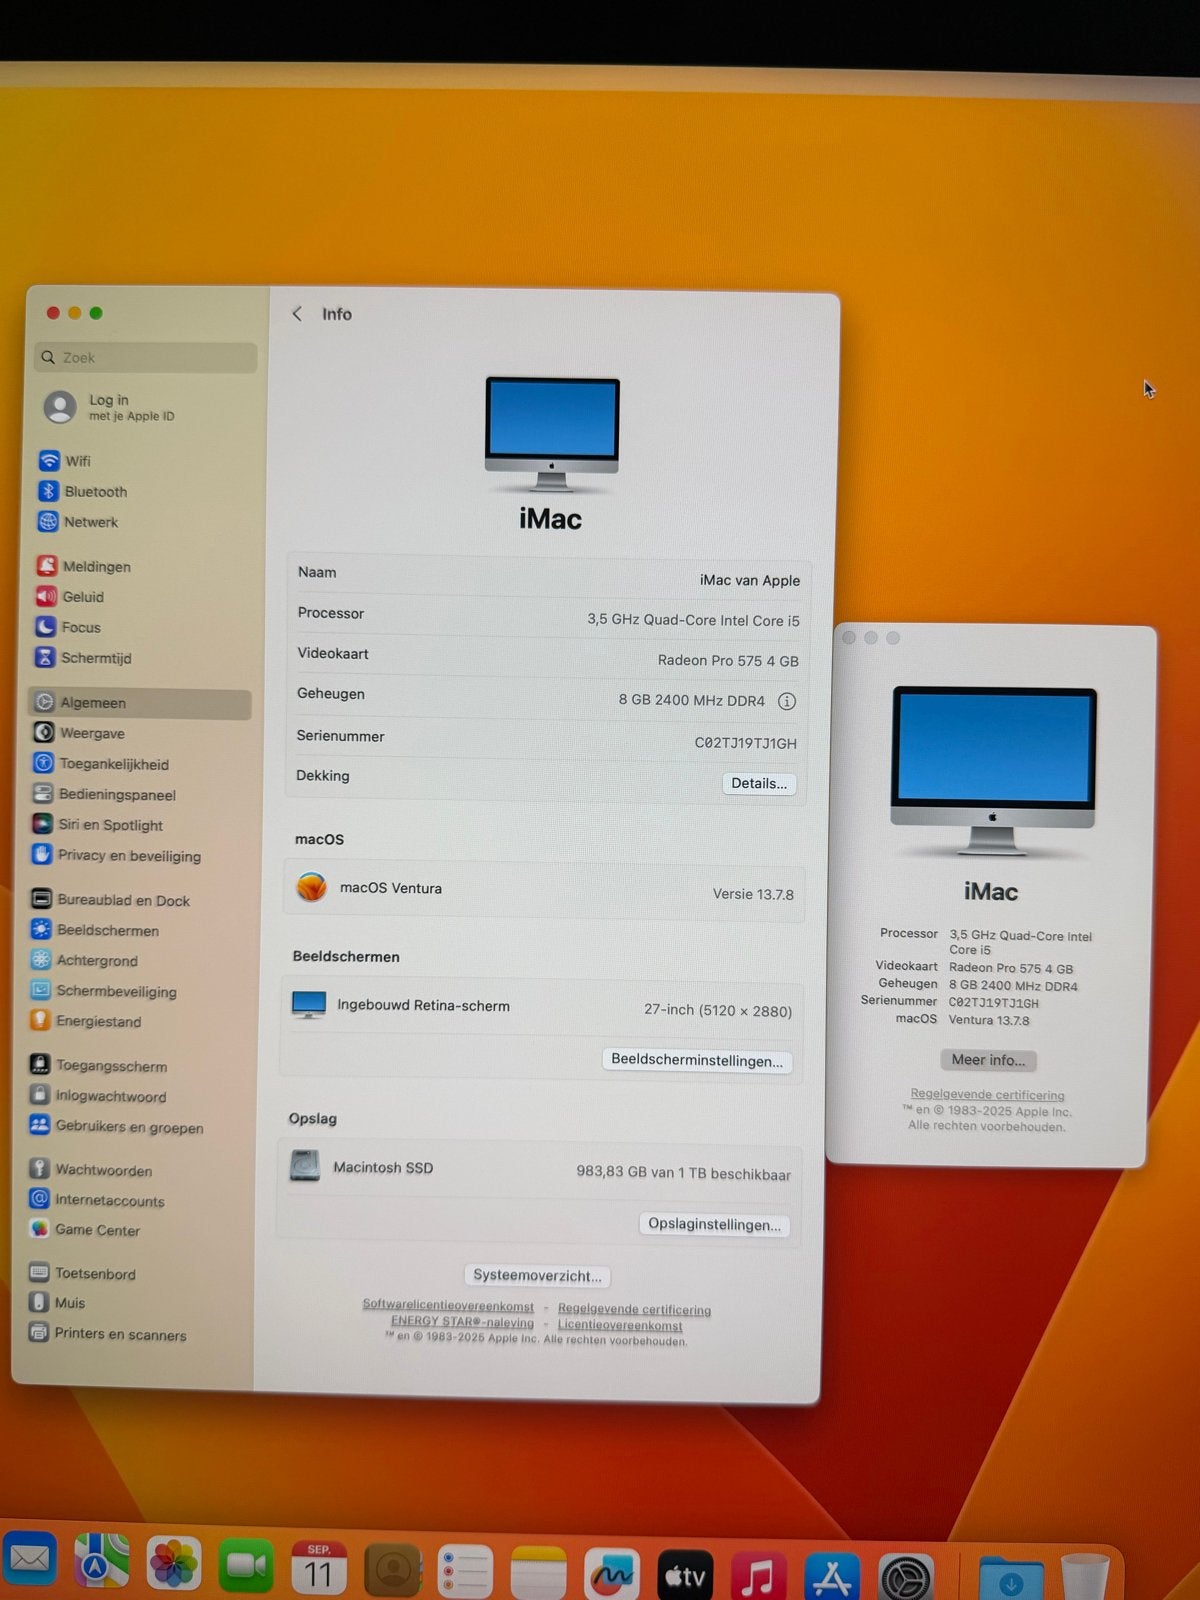
Task: Open Beeldscherminstellingen... button
Action: click(x=697, y=1060)
